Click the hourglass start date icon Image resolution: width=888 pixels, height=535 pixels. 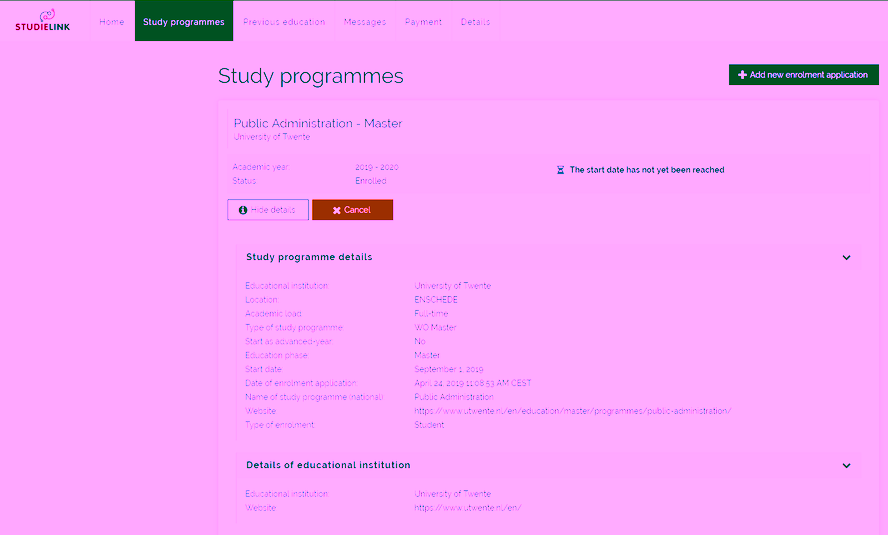[x=560, y=170]
